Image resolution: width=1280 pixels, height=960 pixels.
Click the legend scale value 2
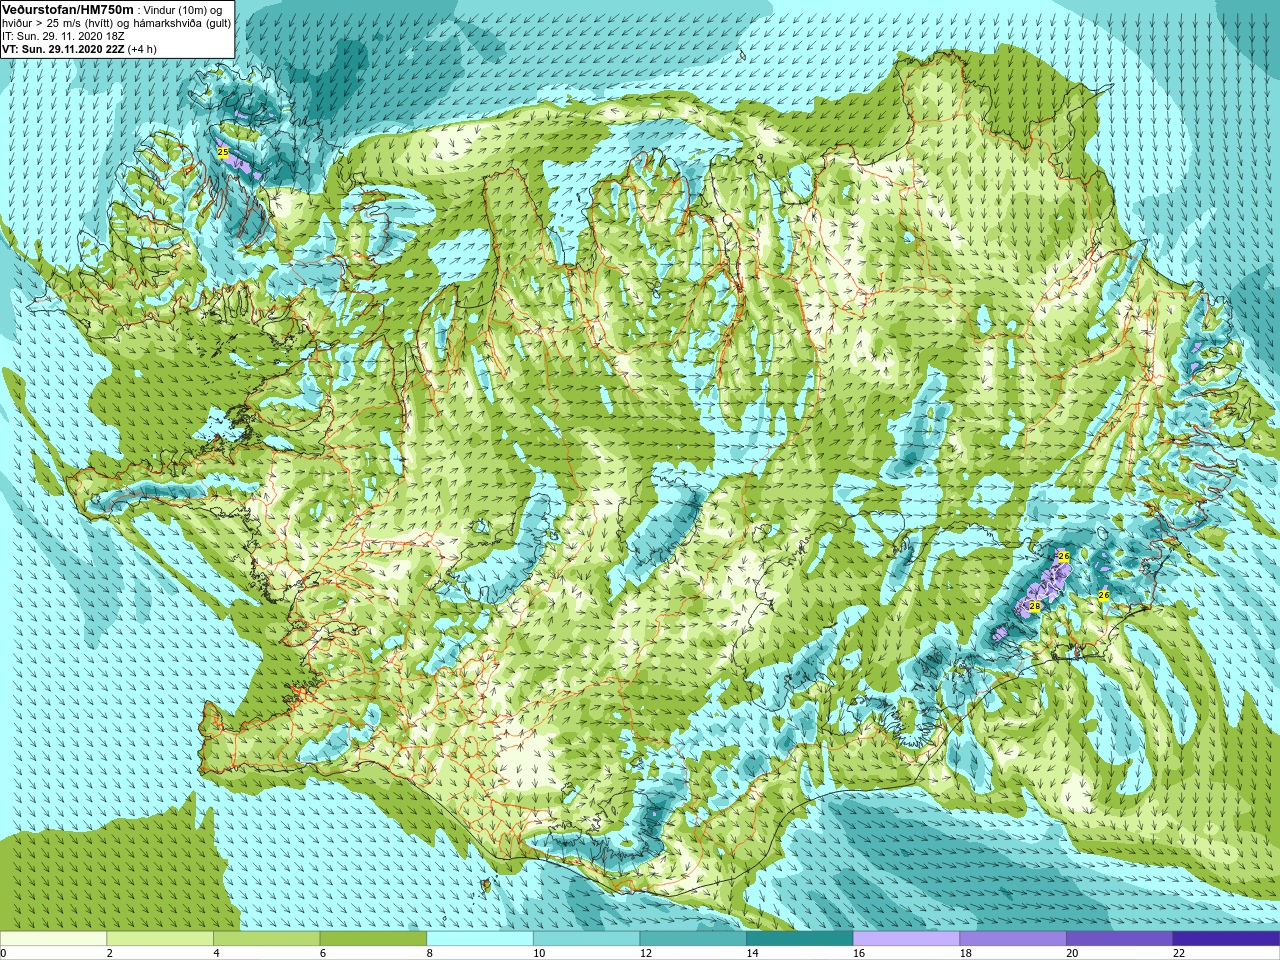coord(110,954)
